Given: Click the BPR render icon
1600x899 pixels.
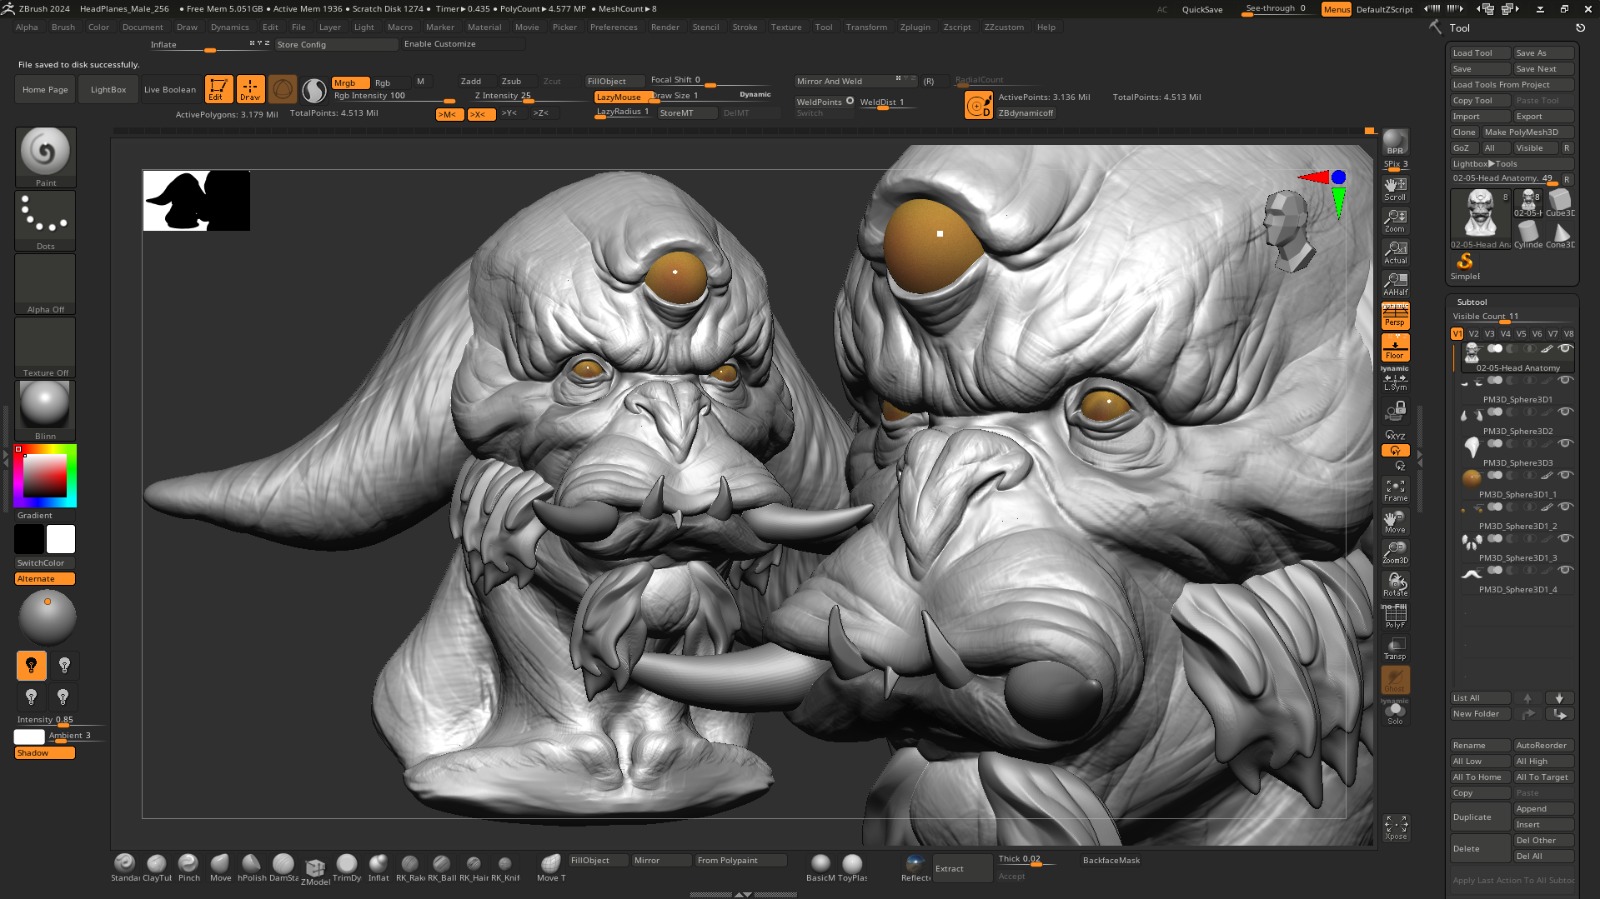Looking at the screenshot, I should [x=1395, y=142].
